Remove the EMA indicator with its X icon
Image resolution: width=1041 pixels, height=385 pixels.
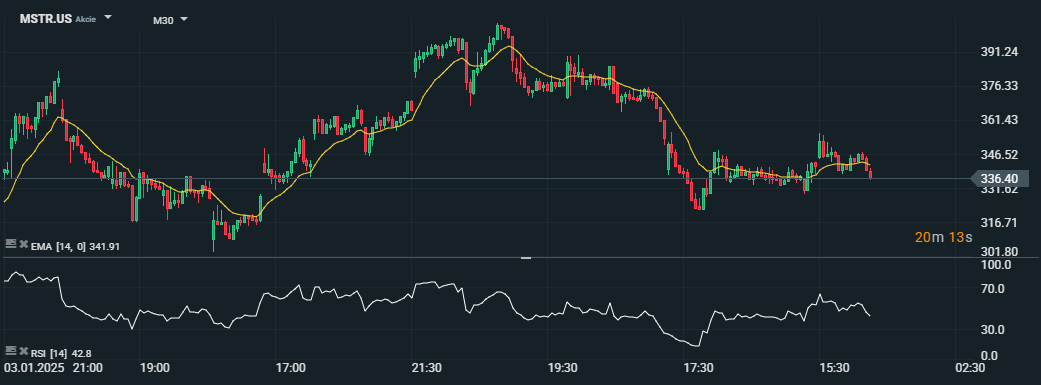tap(24, 245)
